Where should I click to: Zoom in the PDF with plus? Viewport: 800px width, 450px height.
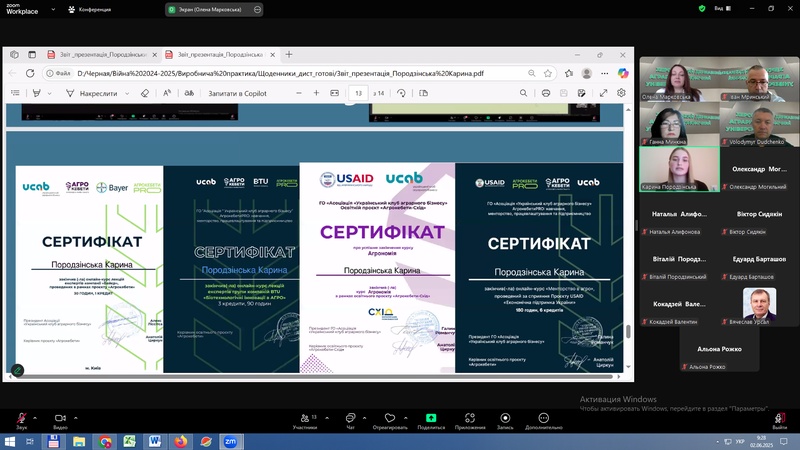[x=316, y=93]
